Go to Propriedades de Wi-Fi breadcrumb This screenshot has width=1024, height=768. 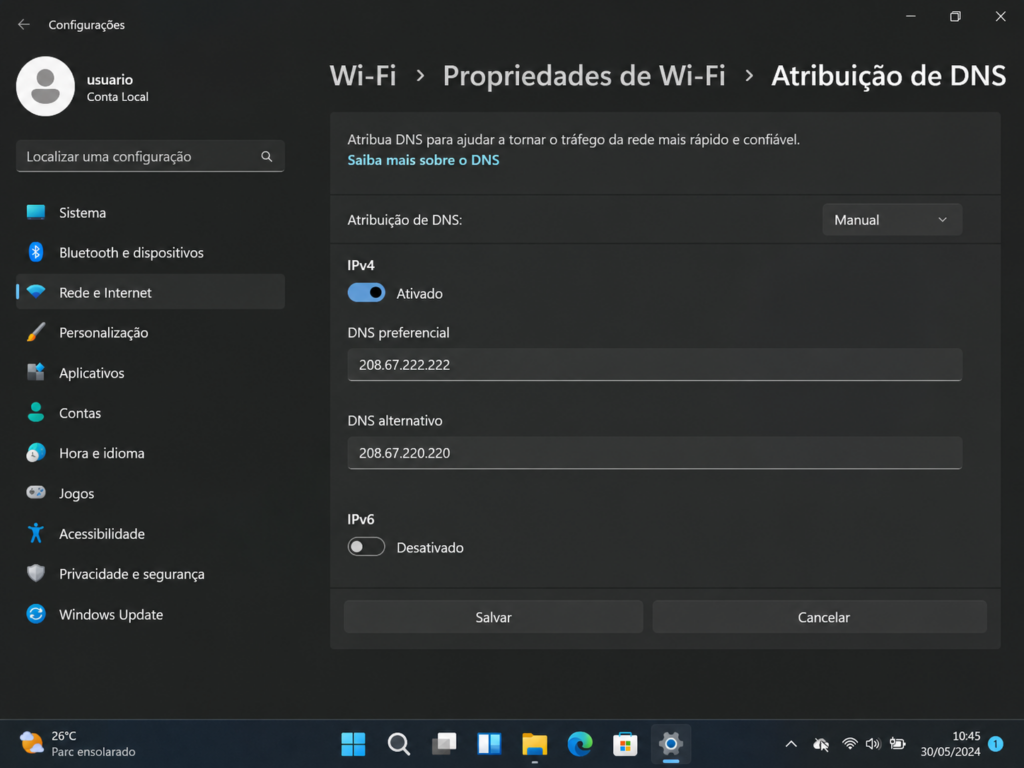point(584,76)
